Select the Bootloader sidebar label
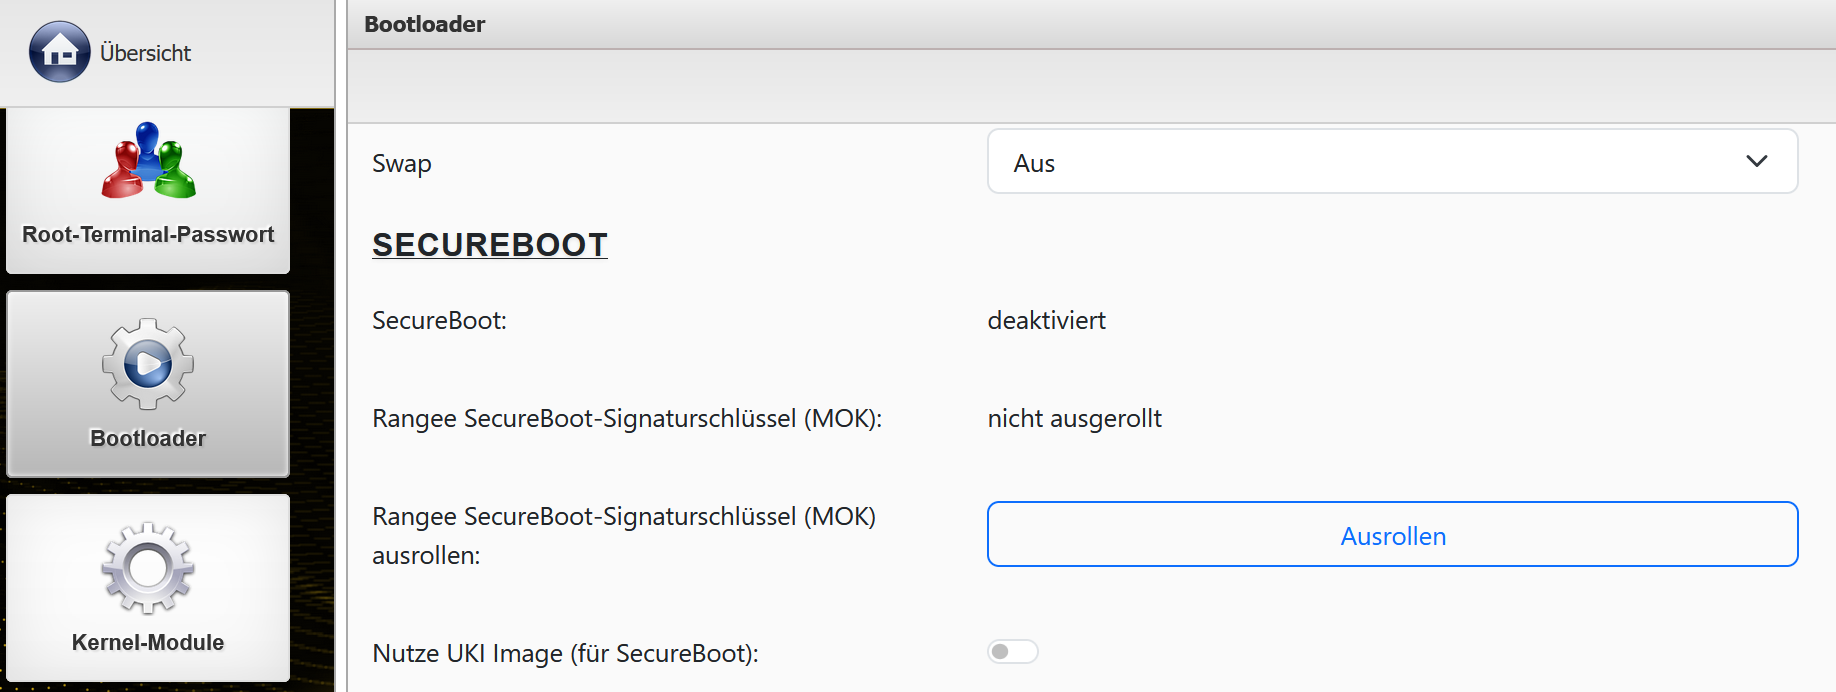 (148, 438)
